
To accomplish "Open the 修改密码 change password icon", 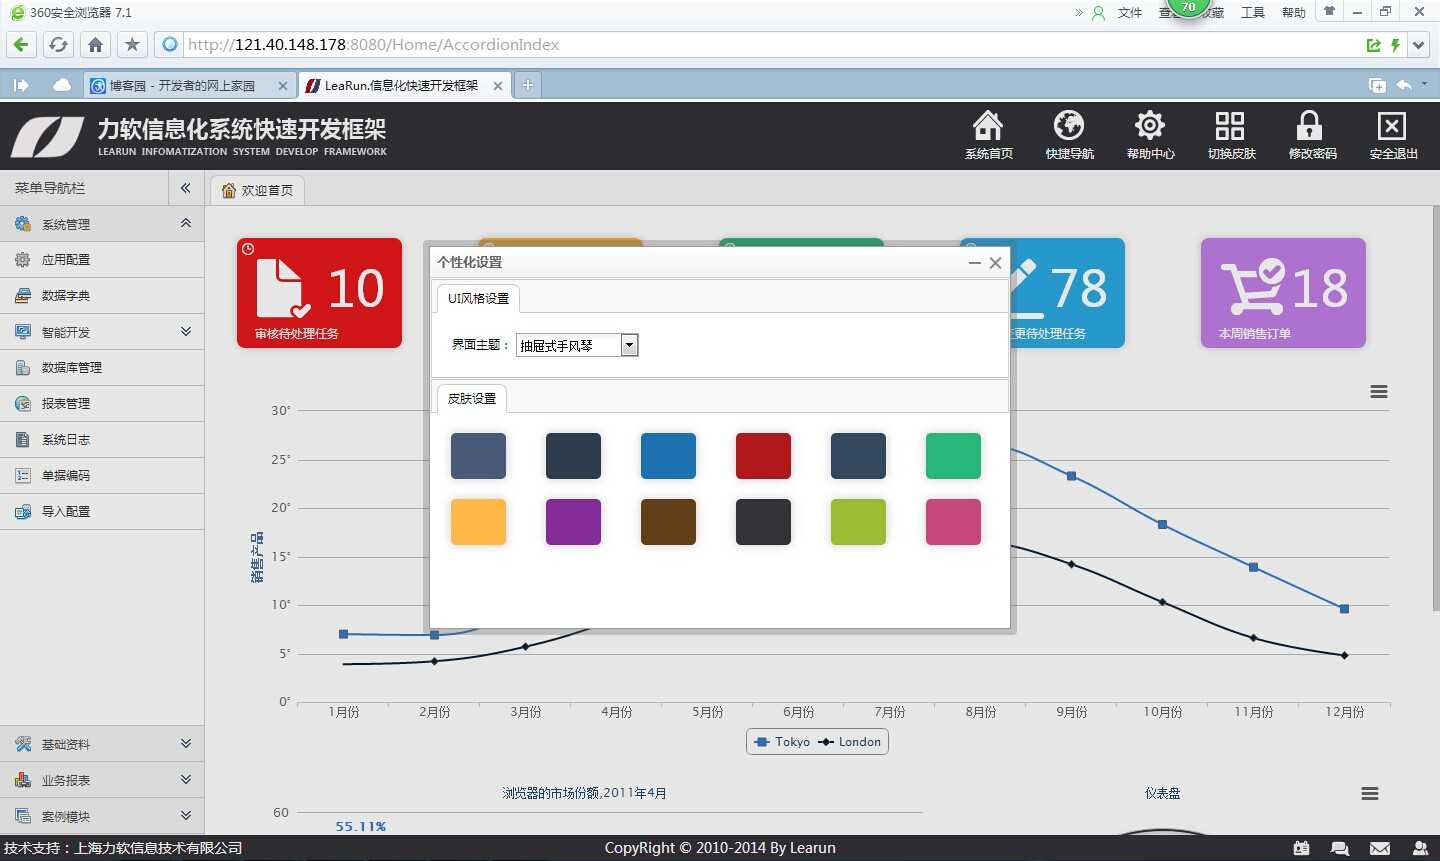I will 1310,135.
